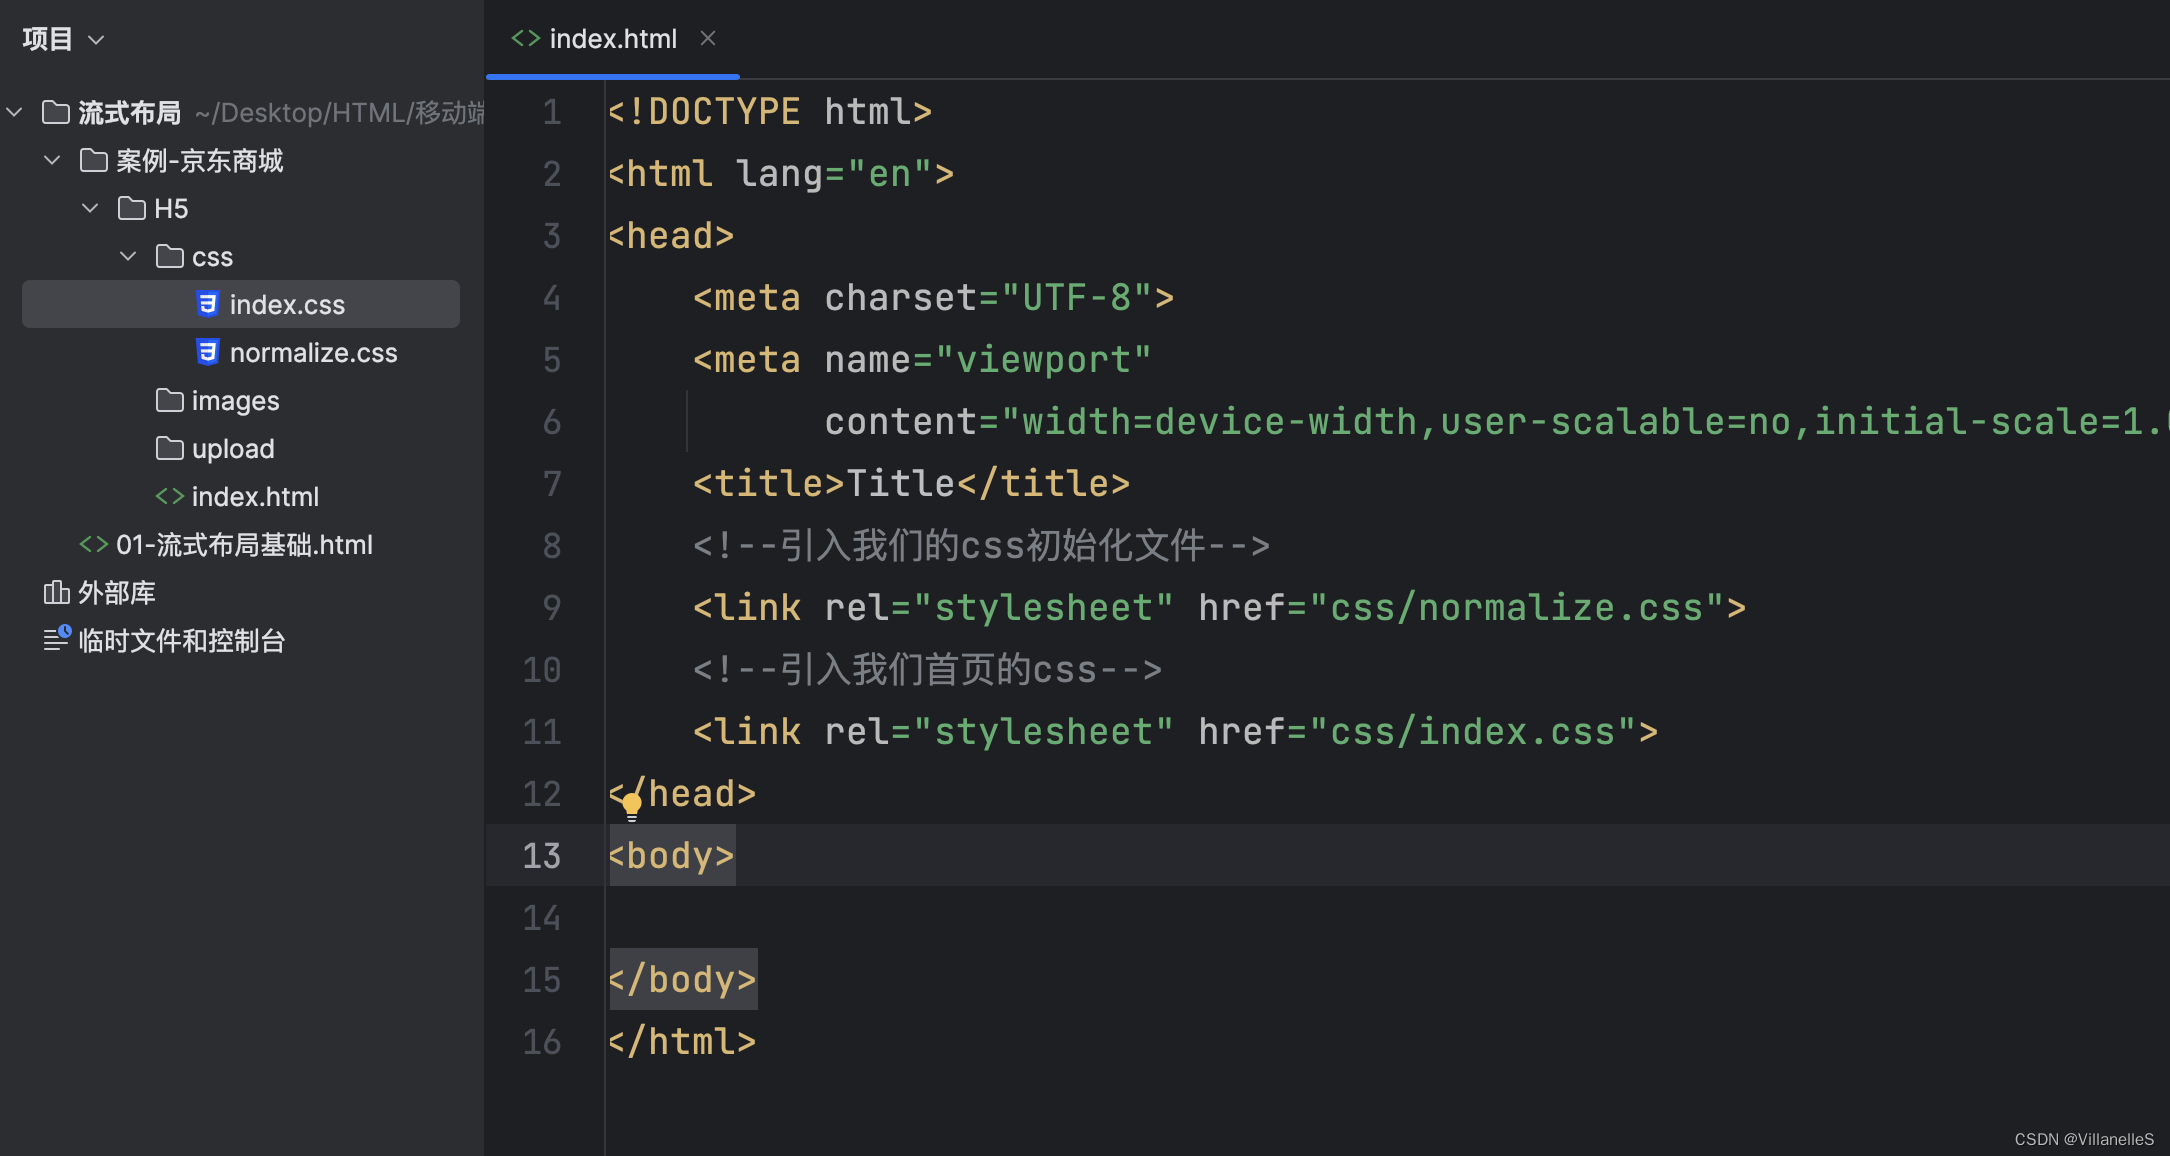Click the 01-流式布局基础.html file icon
This screenshot has width=2170, height=1156.
pyautogui.click(x=94, y=544)
